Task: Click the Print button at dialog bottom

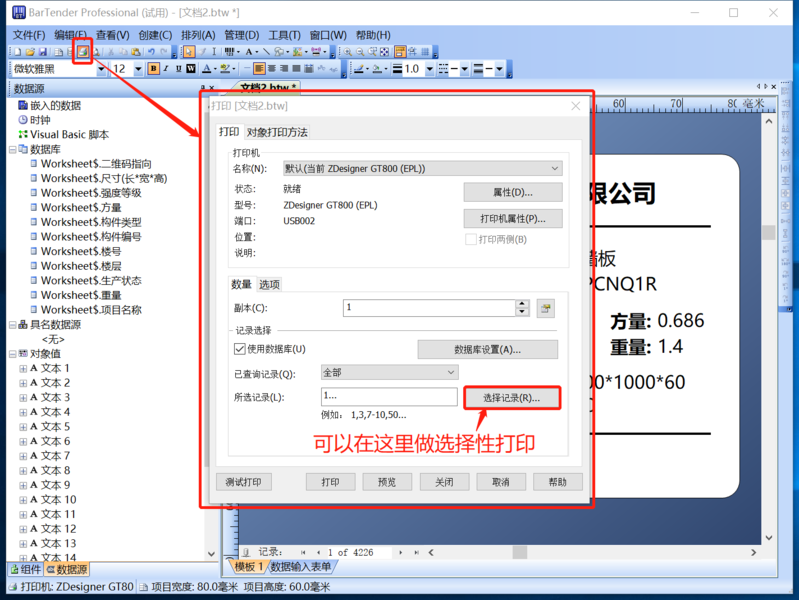Action: coord(330,482)
